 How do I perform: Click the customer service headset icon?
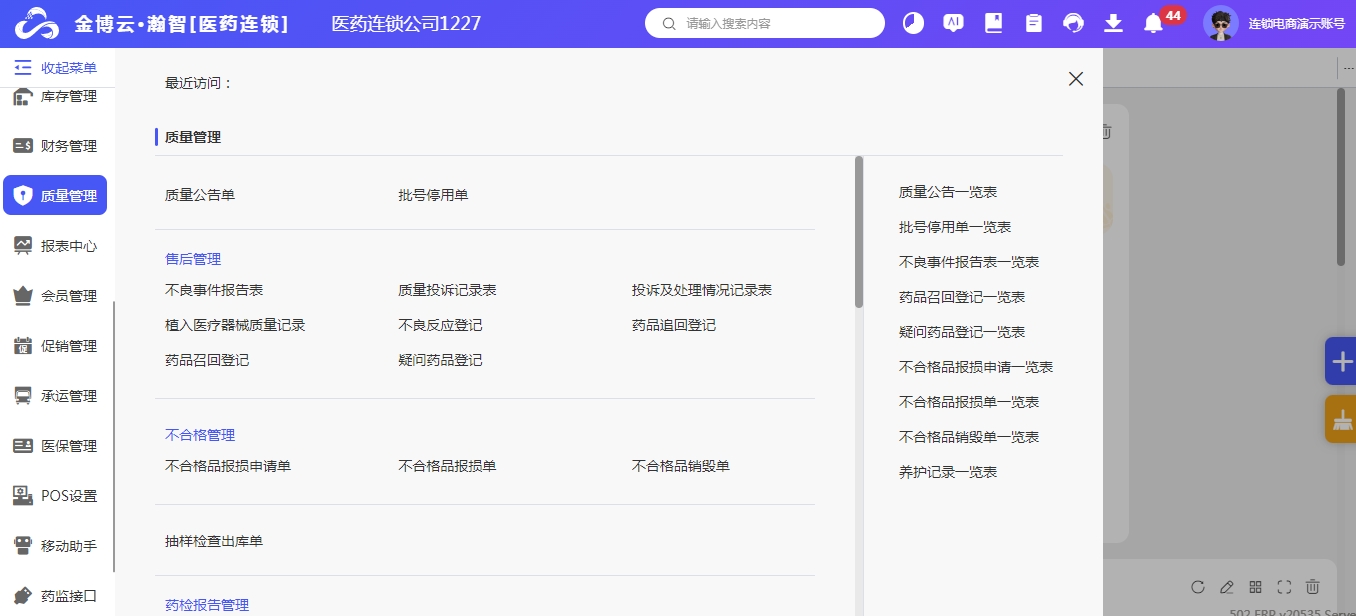1073,23
